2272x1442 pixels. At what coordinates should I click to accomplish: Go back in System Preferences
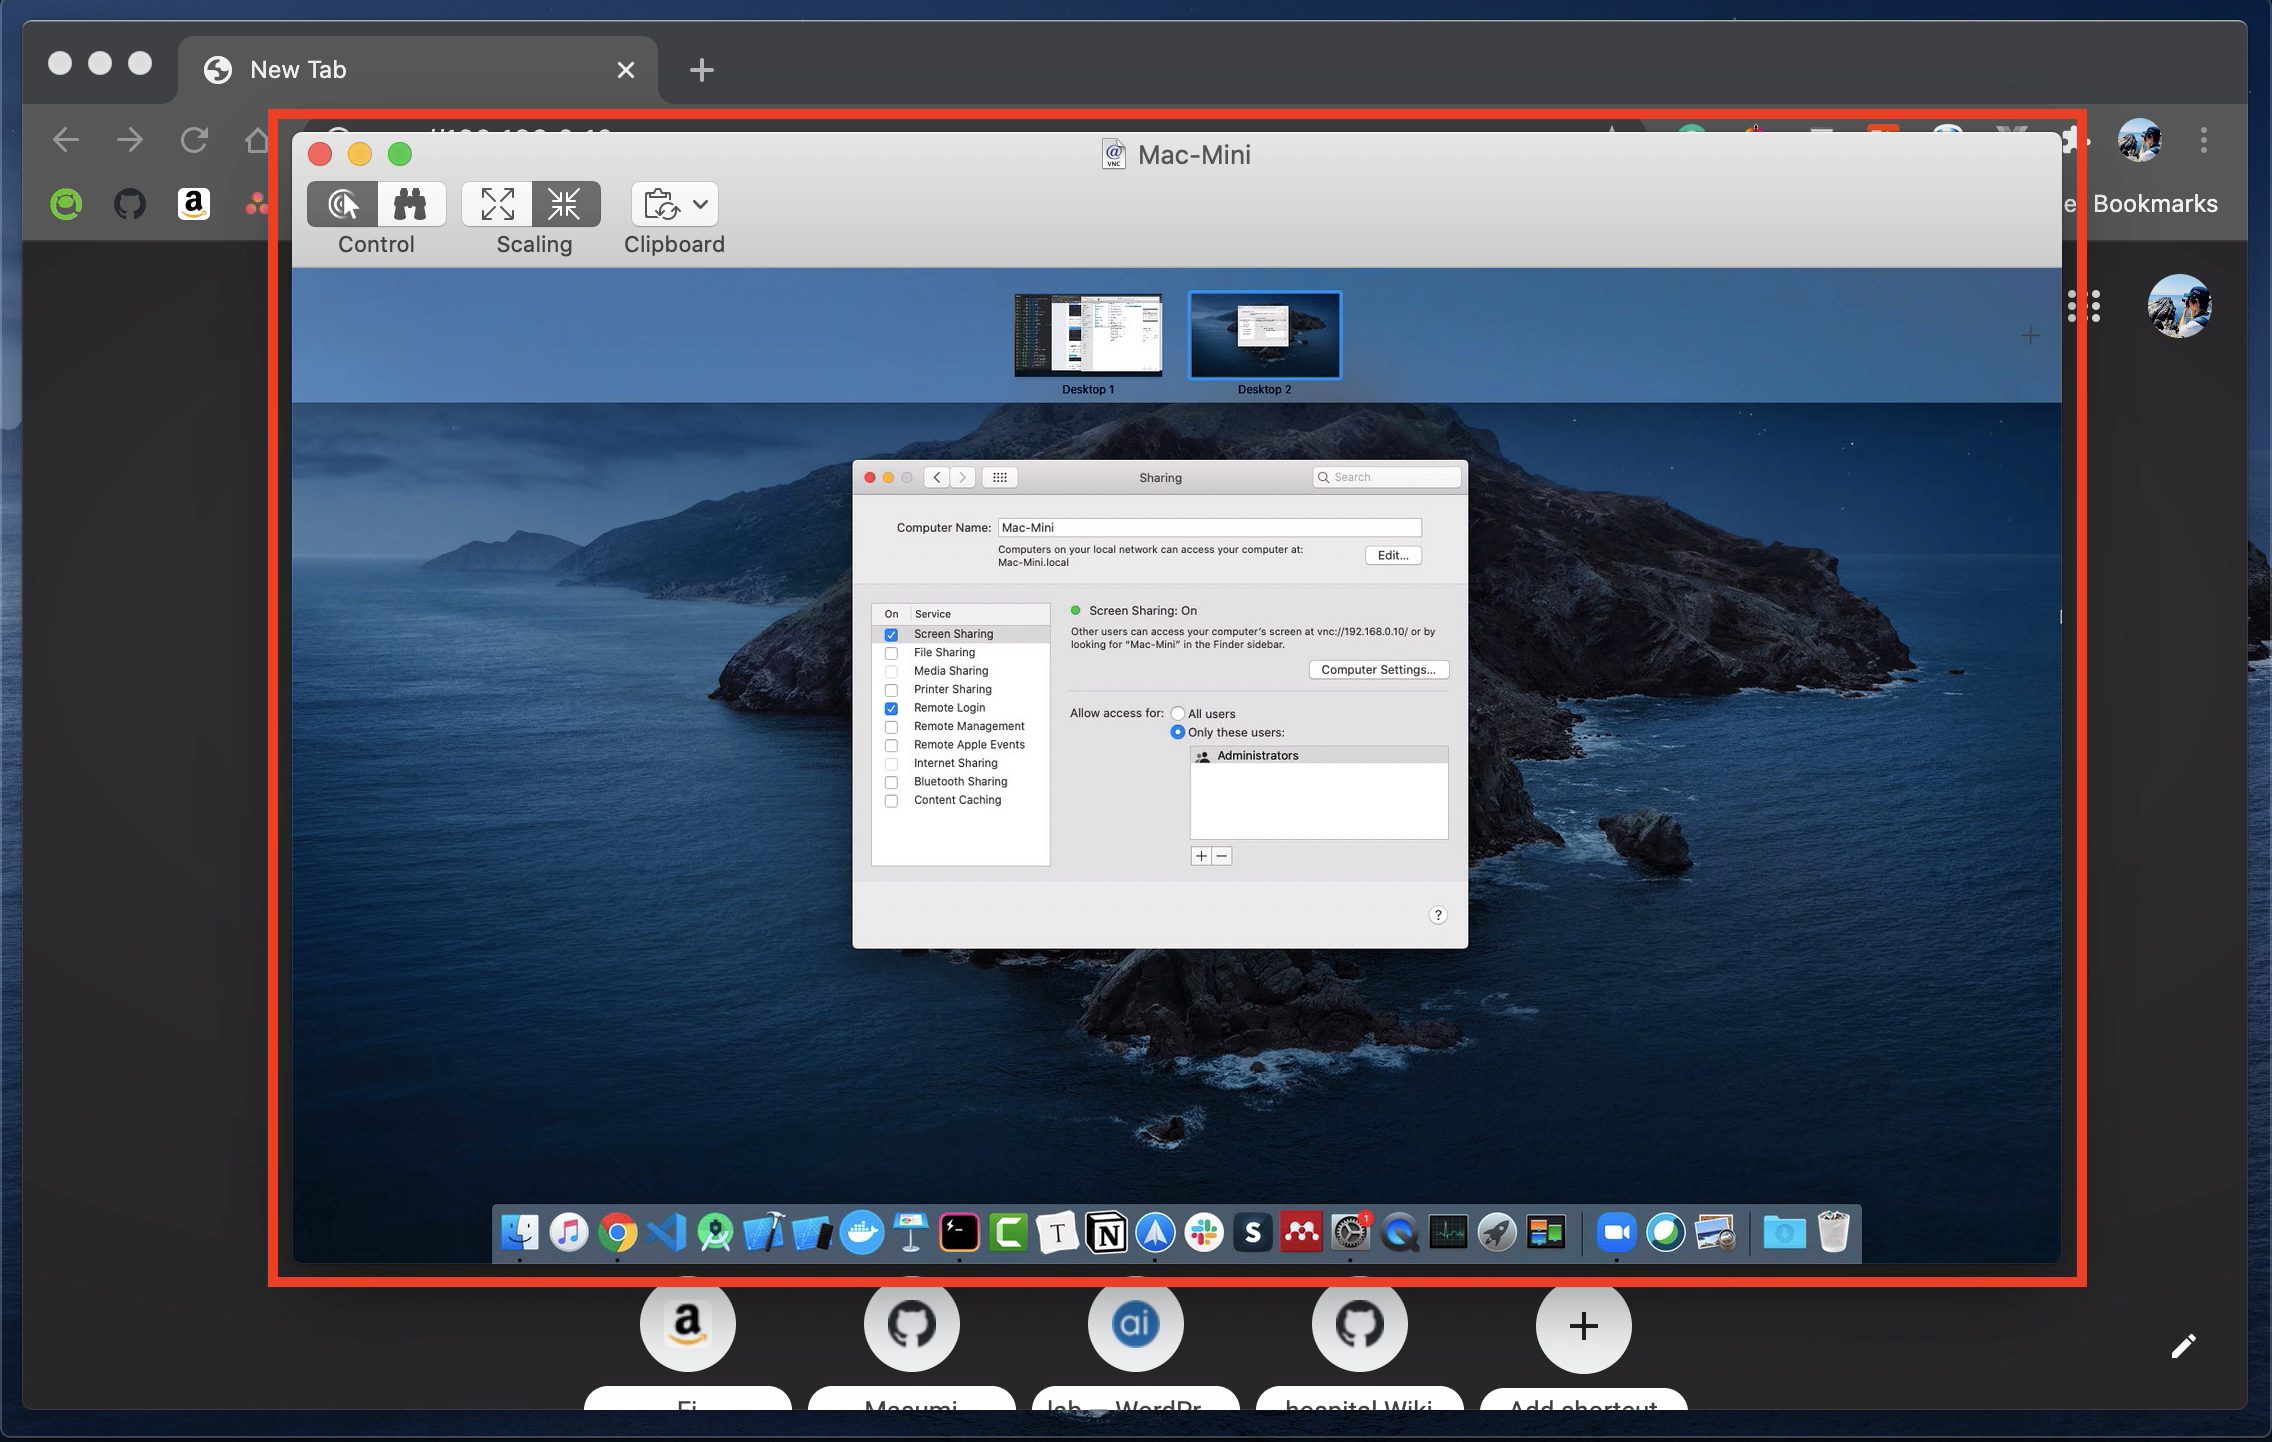(937, 477)
